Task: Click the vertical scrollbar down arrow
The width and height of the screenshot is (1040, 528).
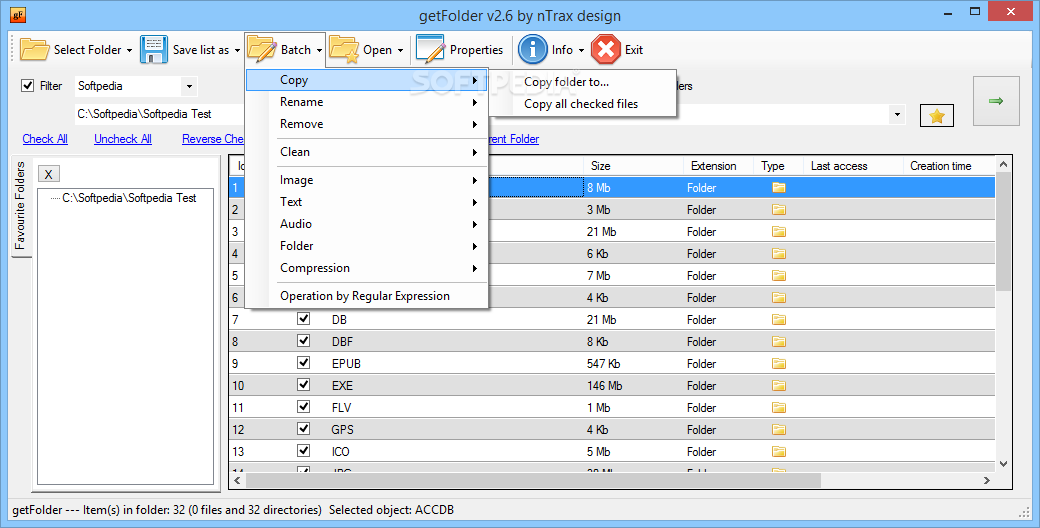Action: pyautogui.click(x=1004, y=464)
